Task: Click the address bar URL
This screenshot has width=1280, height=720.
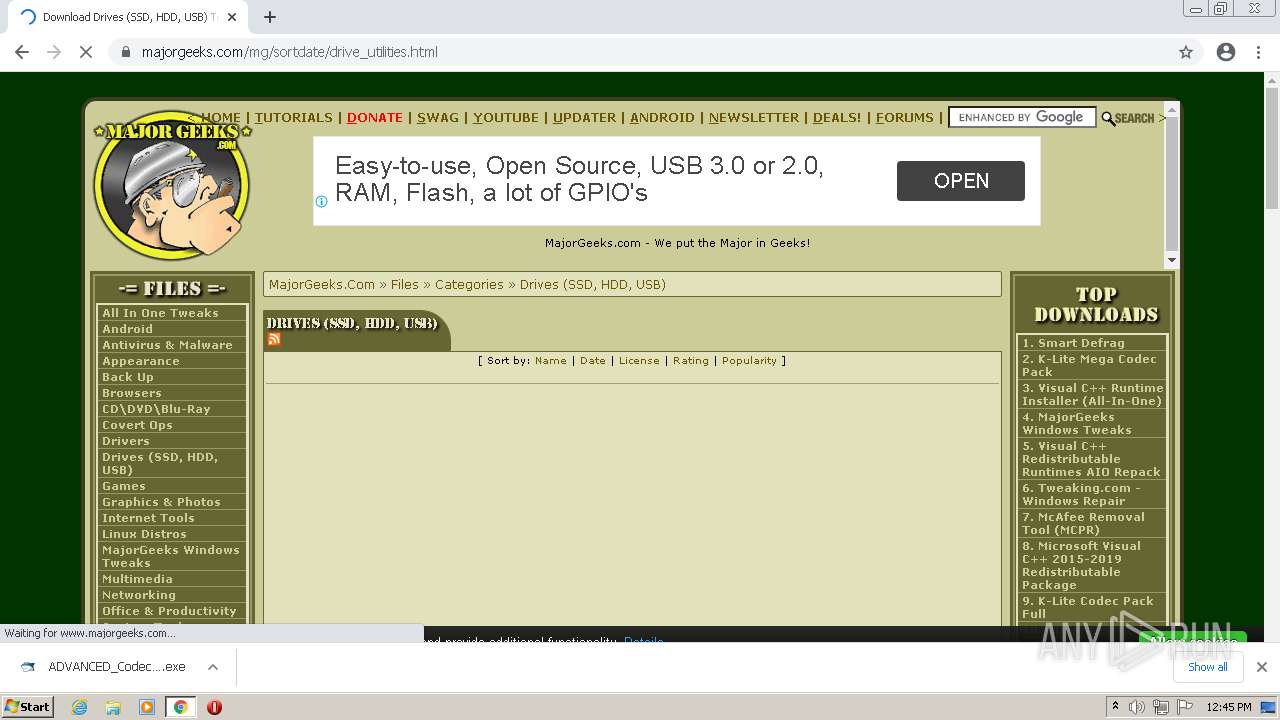Action: [290, 52]
